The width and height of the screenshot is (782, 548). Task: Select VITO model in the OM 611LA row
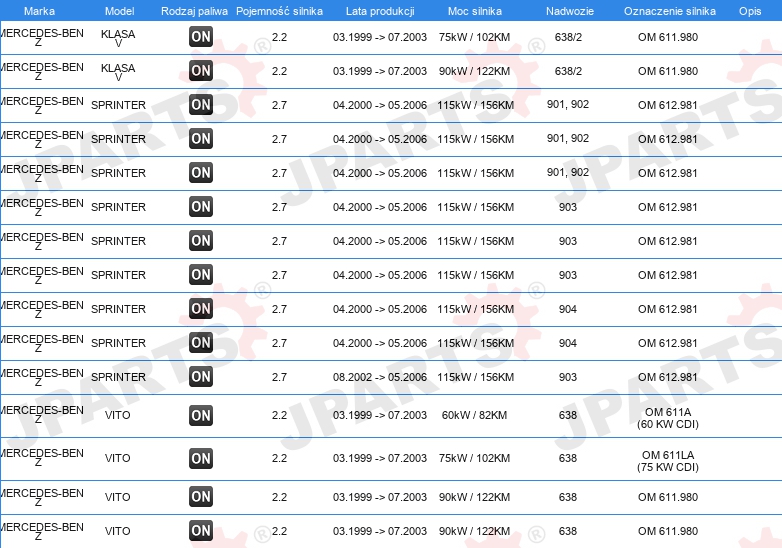[118, 458]
